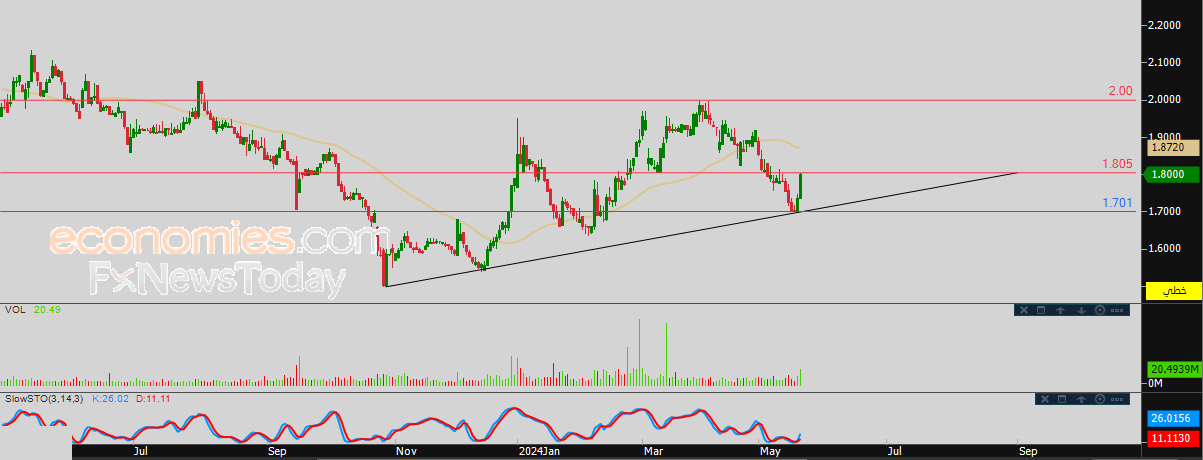This screenshot has width=1203, height=460.
Task: Open more options for SlowSTO panel
Action: [1117, 399]
